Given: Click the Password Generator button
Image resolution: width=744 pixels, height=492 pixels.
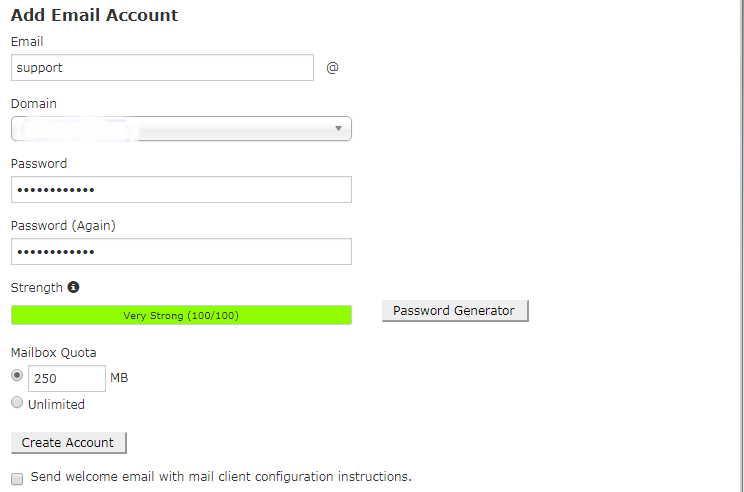Looking at the screenshot, I should [x=455, y=311].
